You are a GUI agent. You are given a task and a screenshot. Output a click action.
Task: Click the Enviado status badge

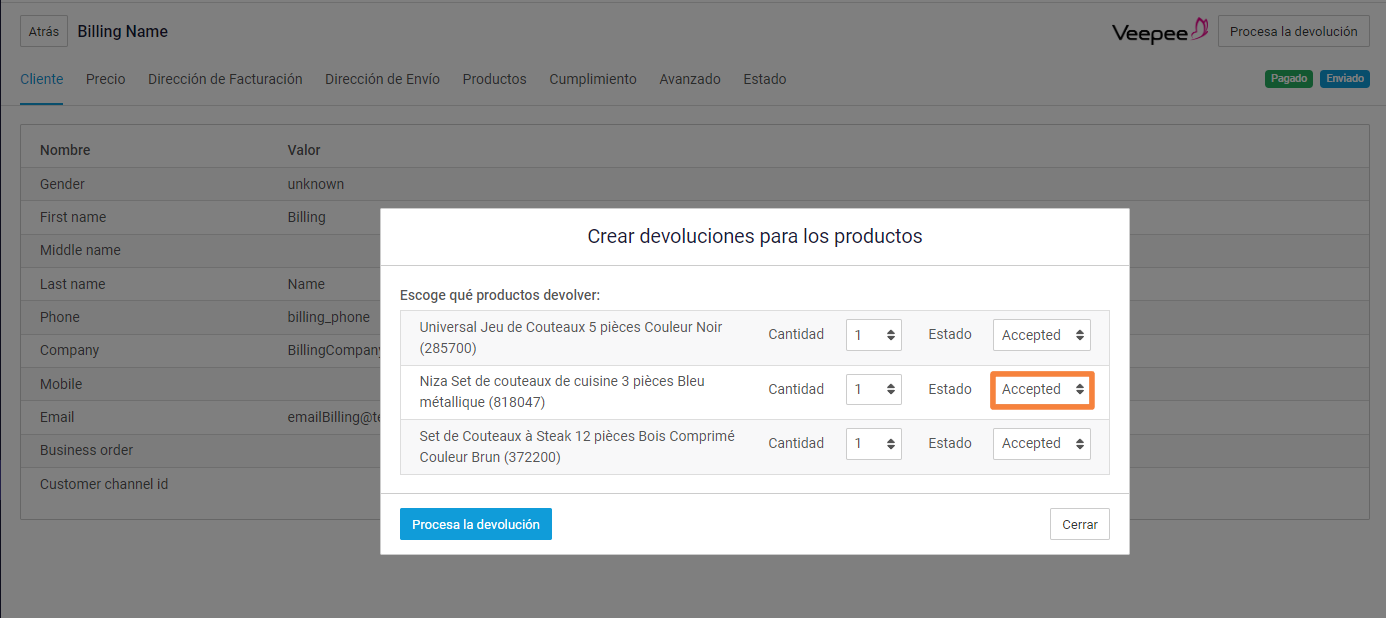point(1345,79)
